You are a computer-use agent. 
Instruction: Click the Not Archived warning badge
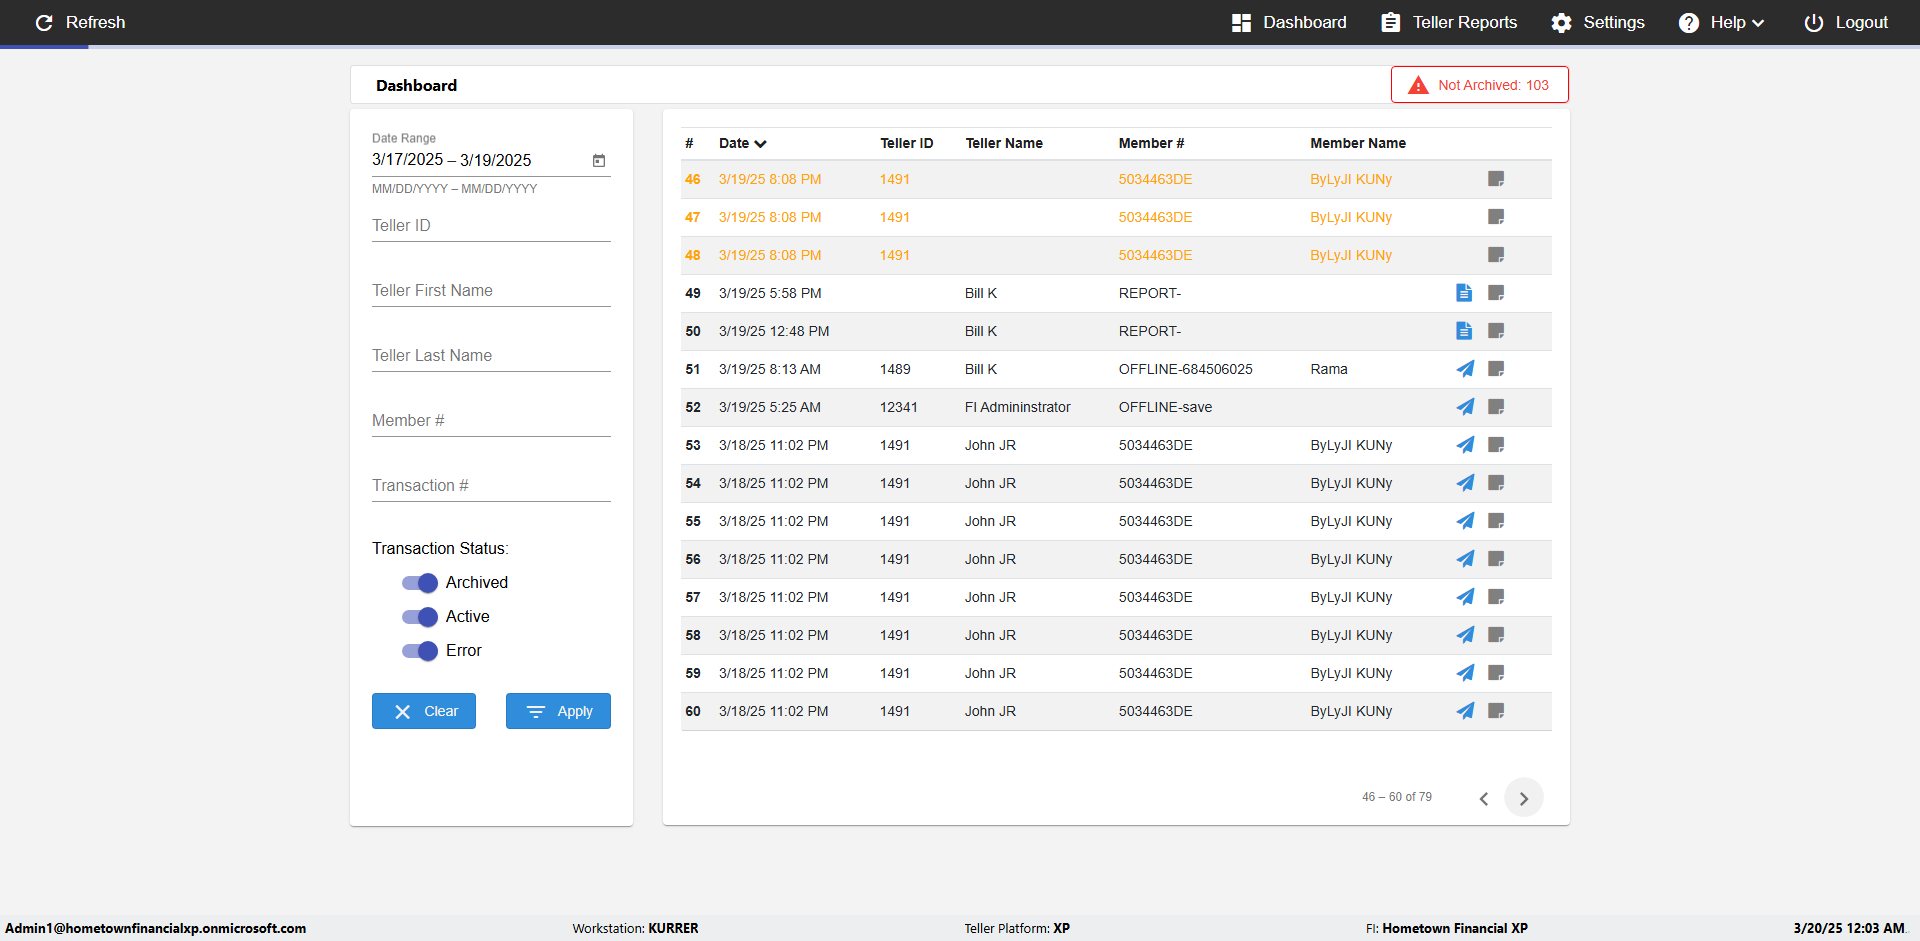pyautogui.click(x=1479, y=85)
